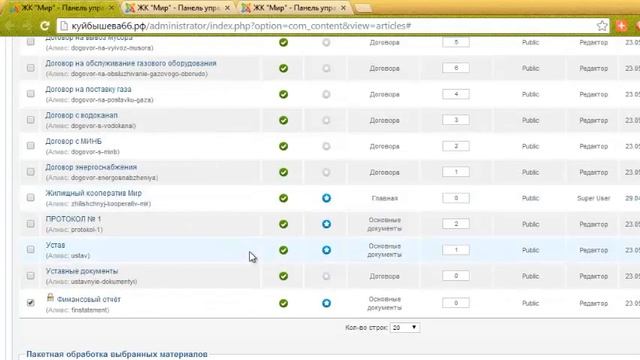This screenshot has height=360, width=640.
Task: Toggle featured star for Договор с водоканал
Action: pos(326,120)
